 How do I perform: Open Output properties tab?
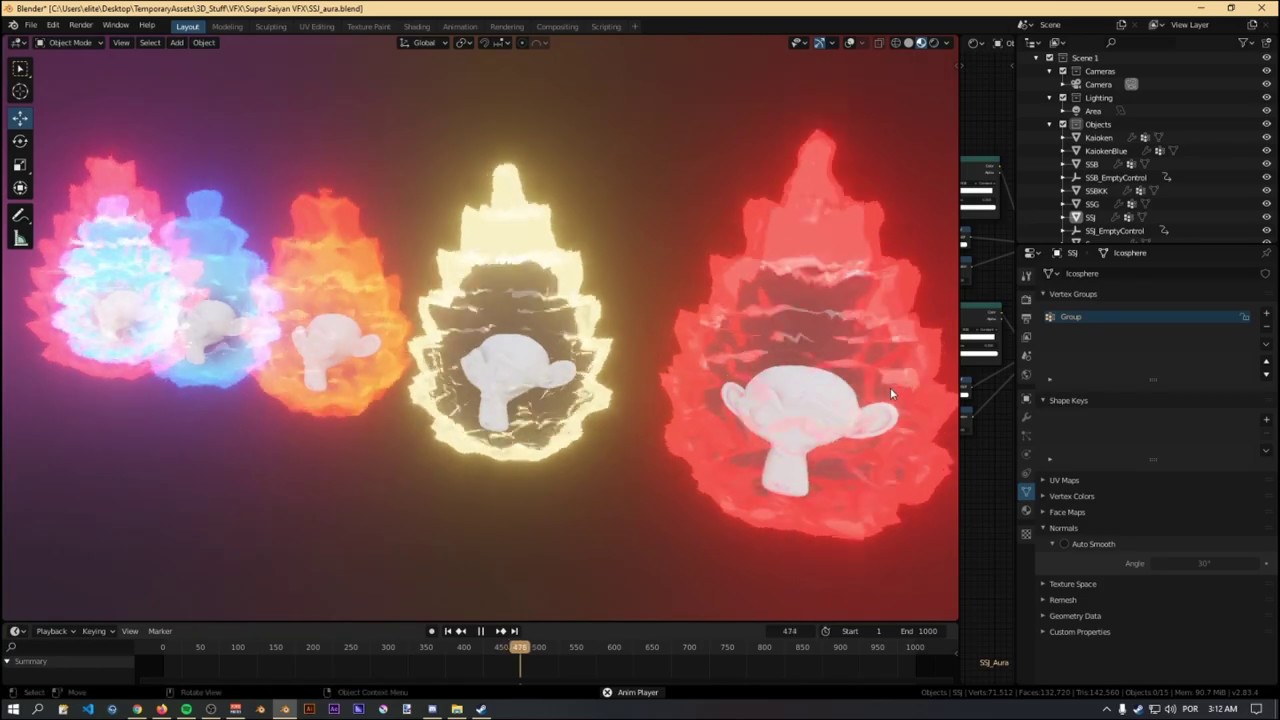pyautogui.click(x=1026, y=318)
